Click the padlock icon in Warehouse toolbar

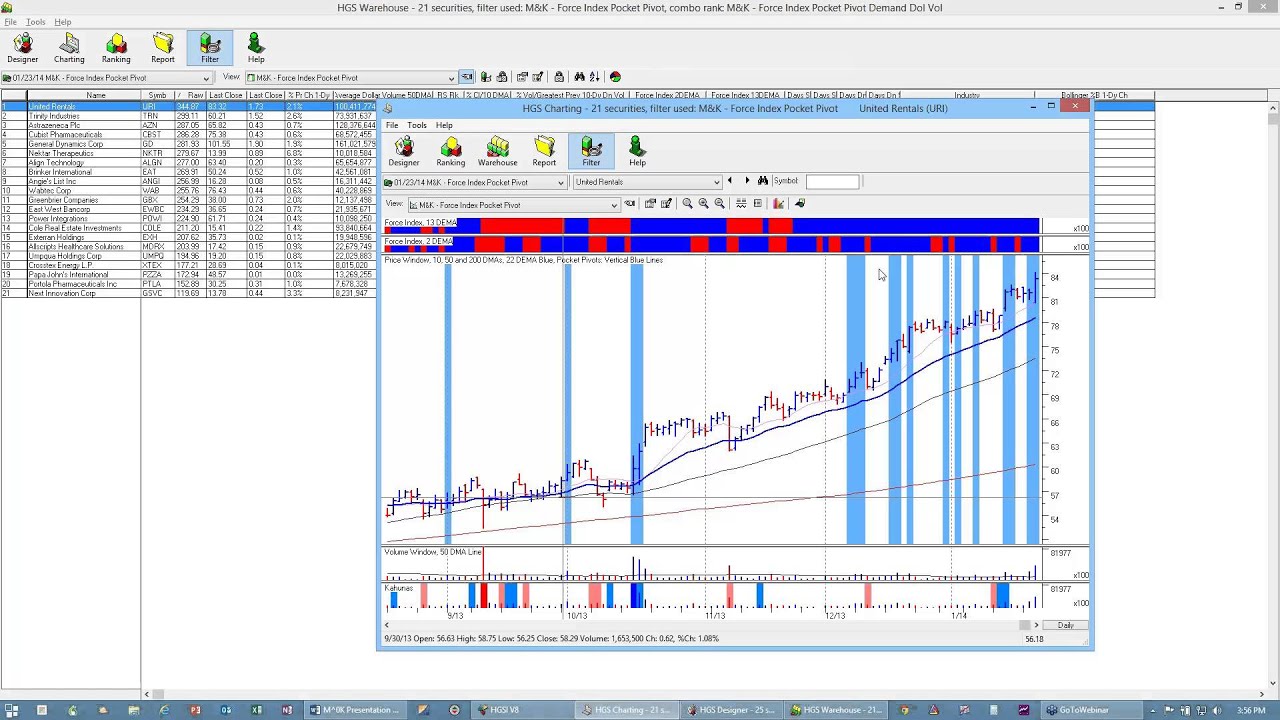559,77
